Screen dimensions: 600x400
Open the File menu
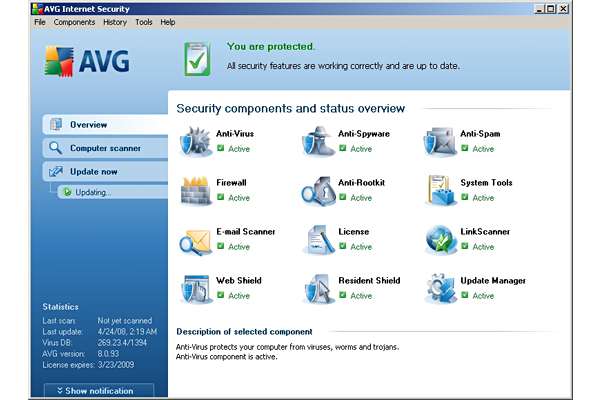coord(40,22)
